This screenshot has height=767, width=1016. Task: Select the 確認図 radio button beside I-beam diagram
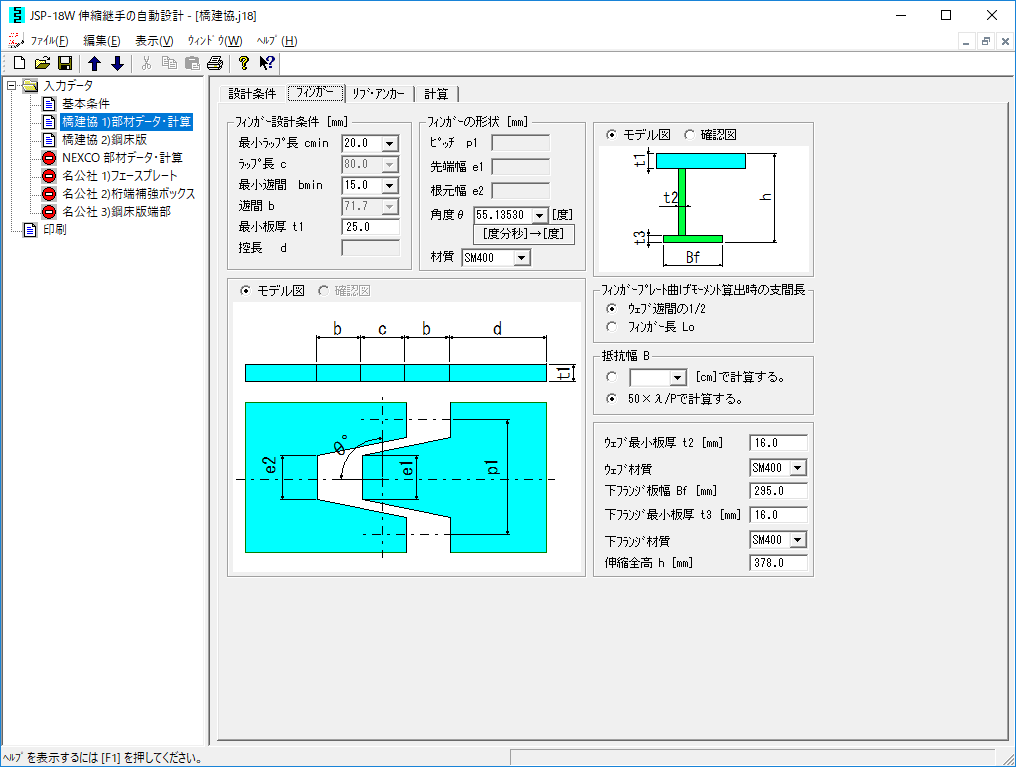point(690,134)
